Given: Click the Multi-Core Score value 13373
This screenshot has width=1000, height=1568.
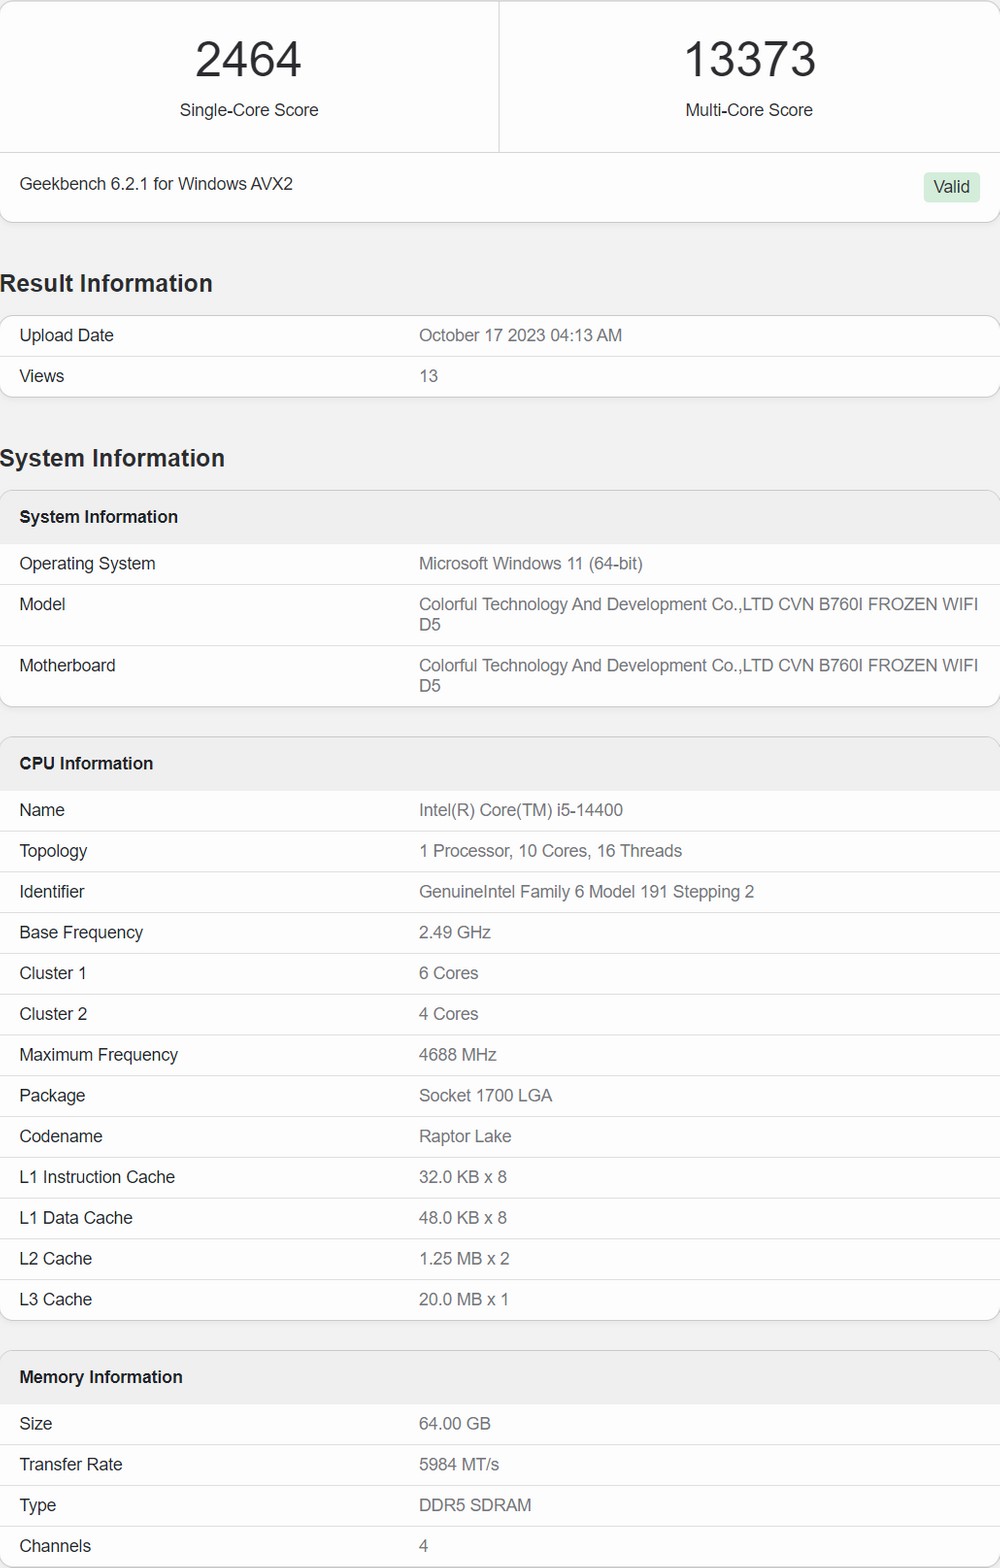Looking at the screenshot, I should pyautogui.click(x=749, y=59).
